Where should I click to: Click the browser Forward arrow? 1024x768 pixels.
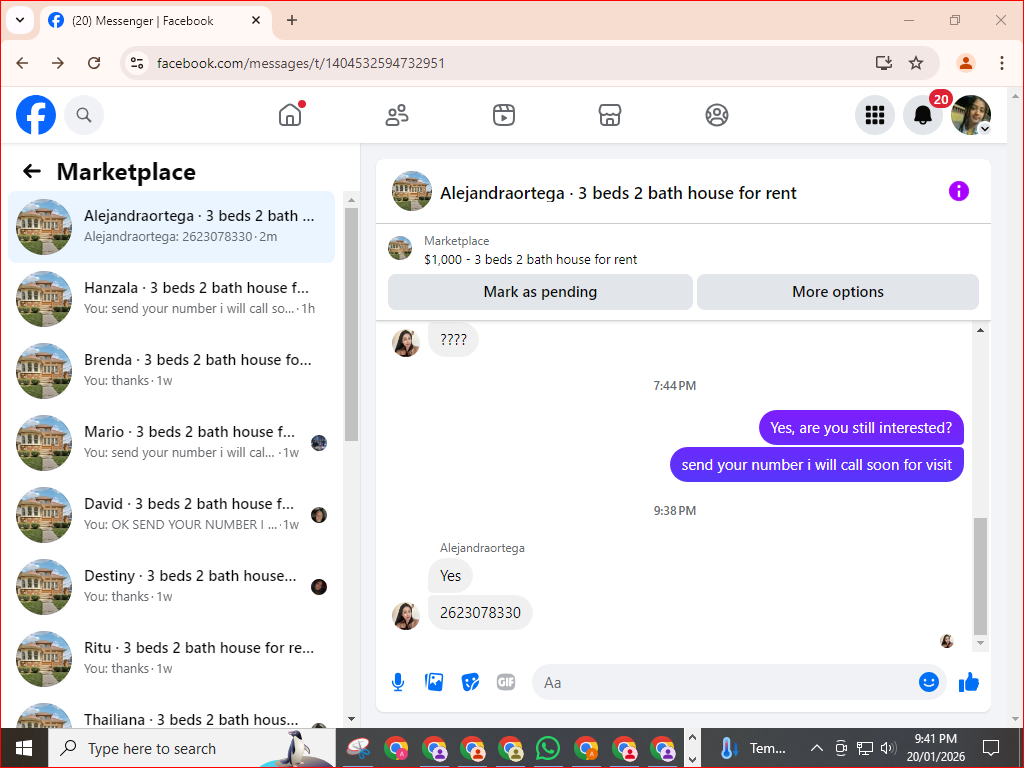pyautogui.click(x=58, y=63)
